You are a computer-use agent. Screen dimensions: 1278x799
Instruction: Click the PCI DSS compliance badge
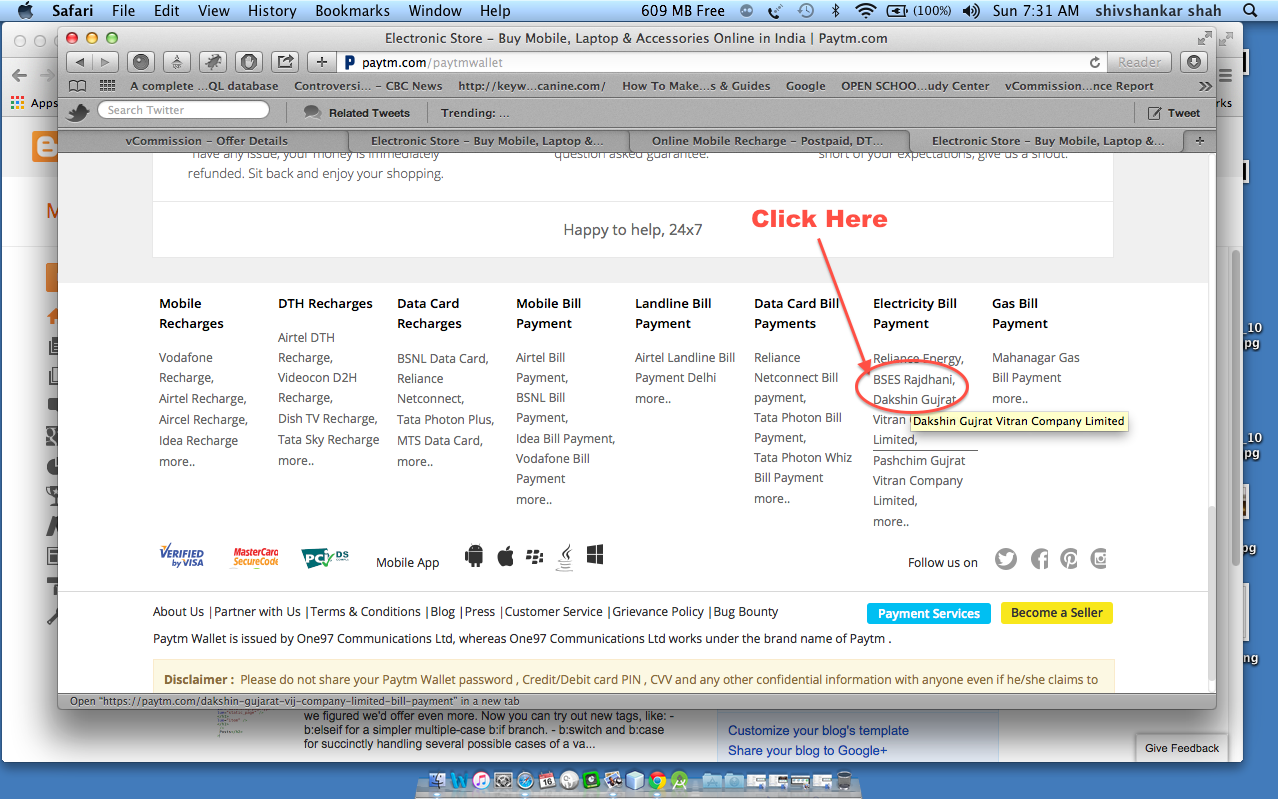(x=326, y=558)
